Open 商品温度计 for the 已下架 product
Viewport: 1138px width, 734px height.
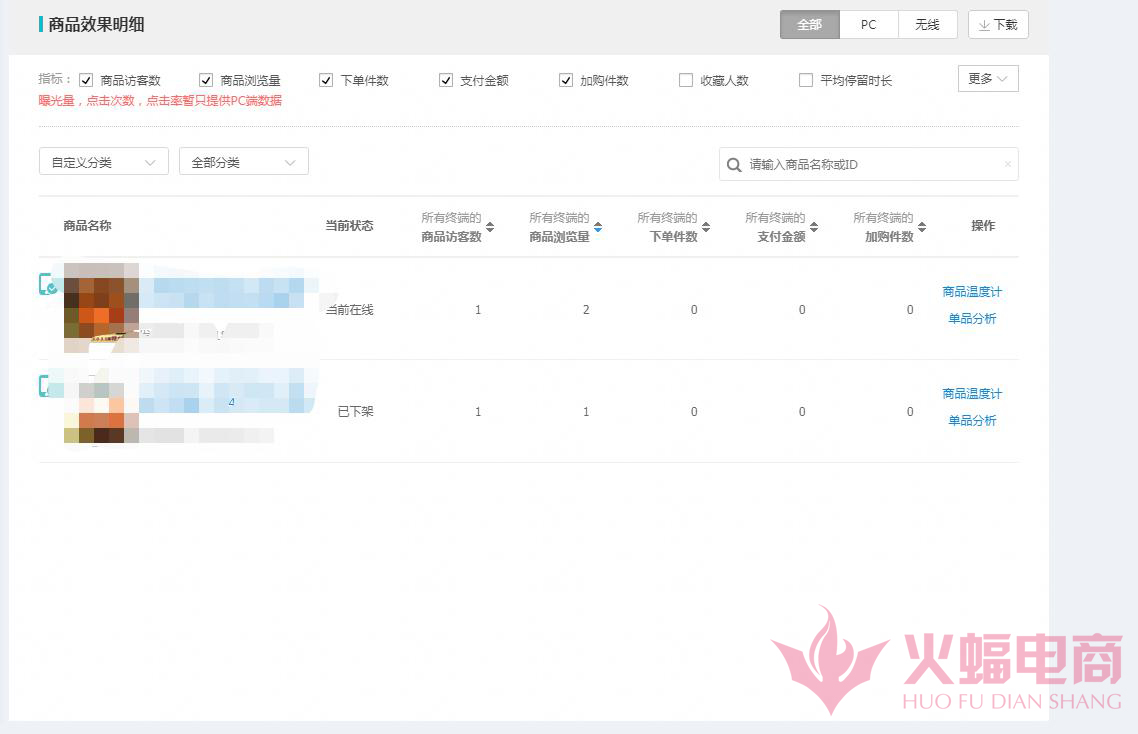click(972, 394)
